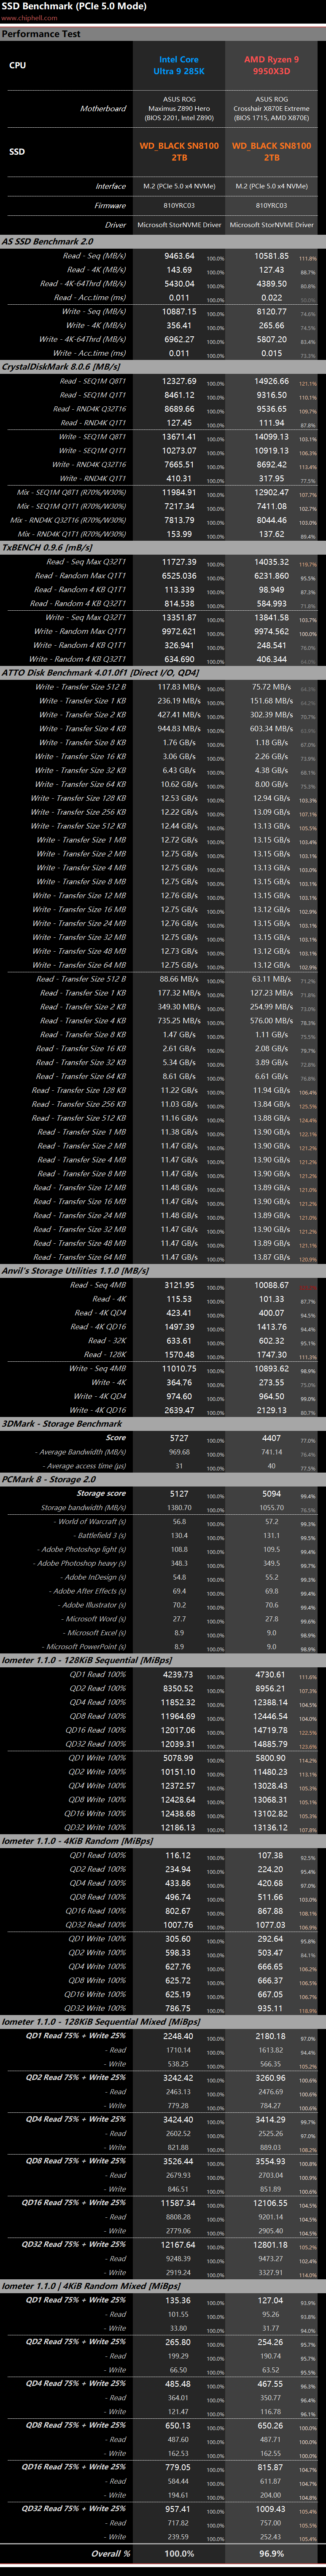Click the Intel ASUS ROG Maximus Z890 Hero cell
326x2576 pixels.
tap(179, 108)
